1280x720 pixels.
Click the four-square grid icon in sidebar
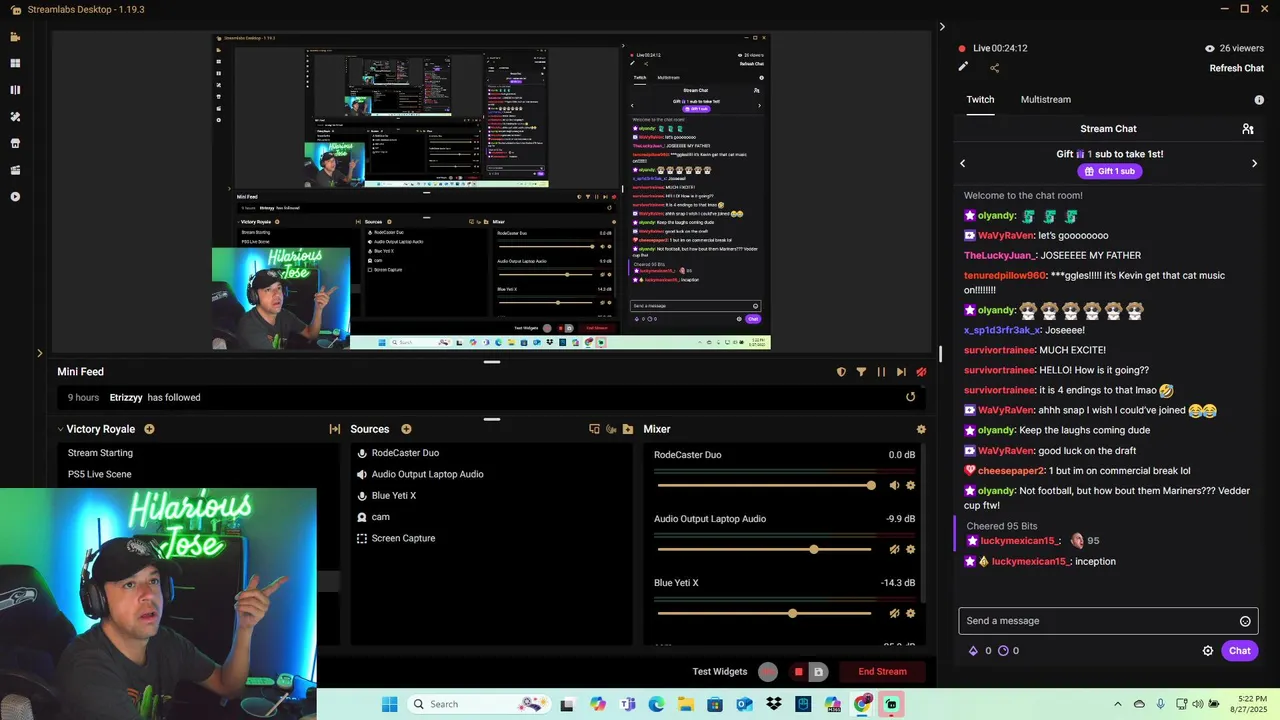coord(15,63)
